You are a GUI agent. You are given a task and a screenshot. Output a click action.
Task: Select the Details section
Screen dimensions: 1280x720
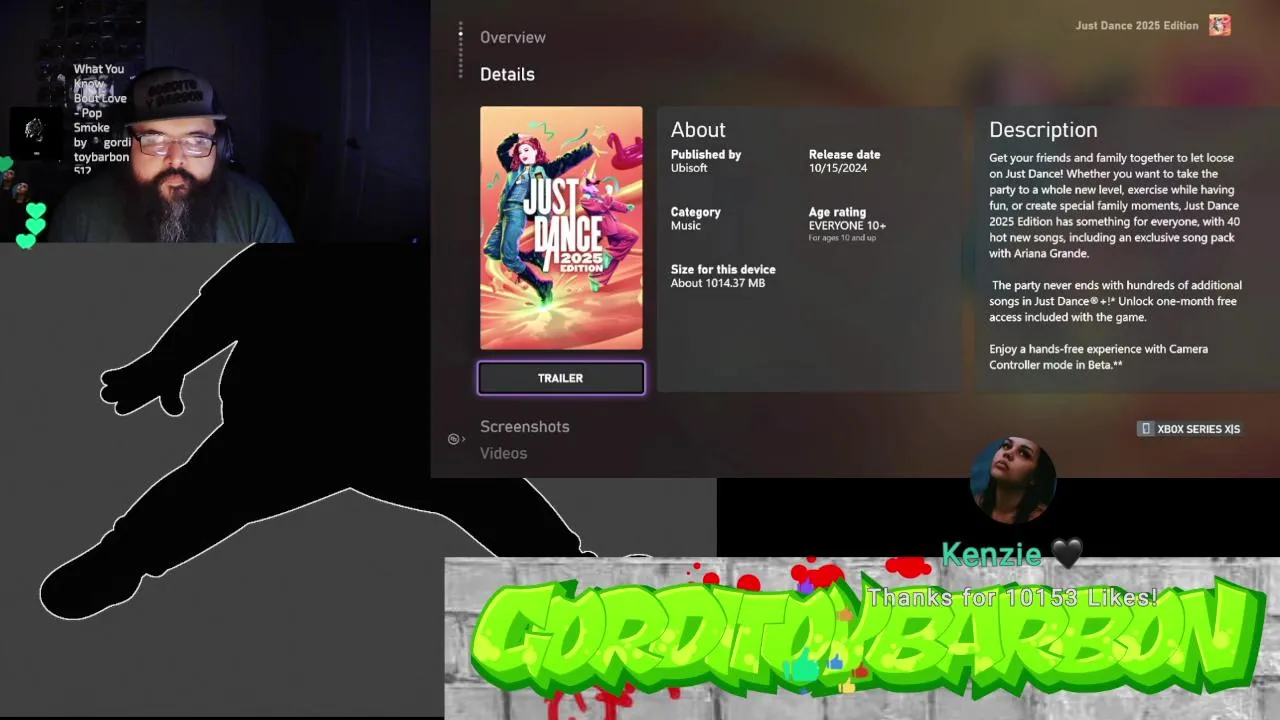[x=507, y=74]
